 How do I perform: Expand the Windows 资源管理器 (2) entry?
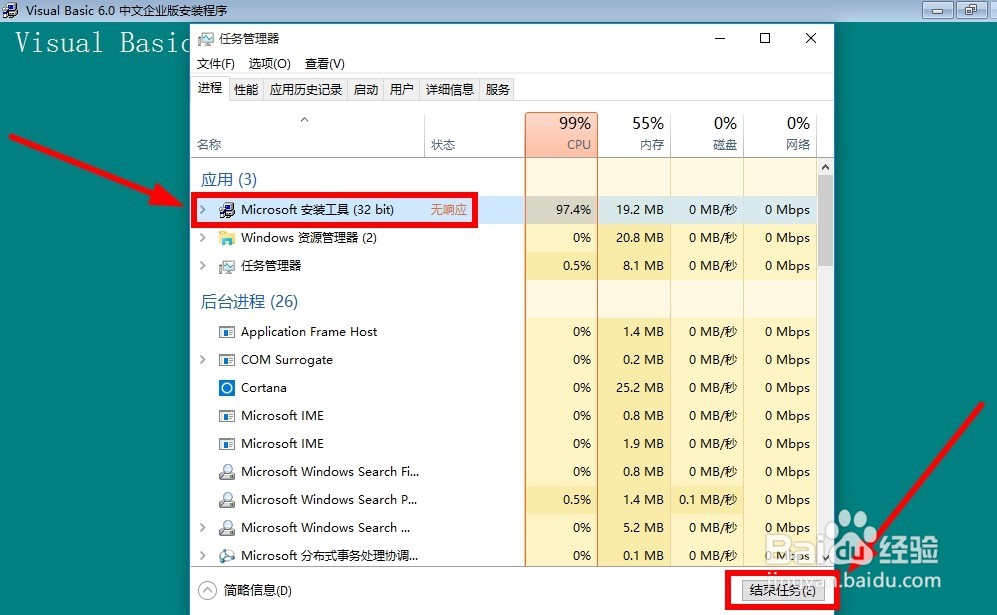(x=203, y=237)
